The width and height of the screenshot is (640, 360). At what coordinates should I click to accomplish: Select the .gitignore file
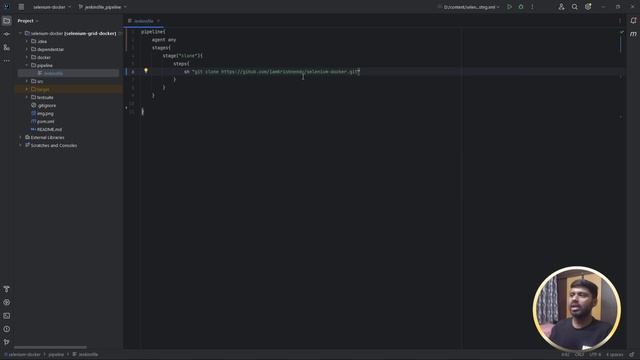44,105
